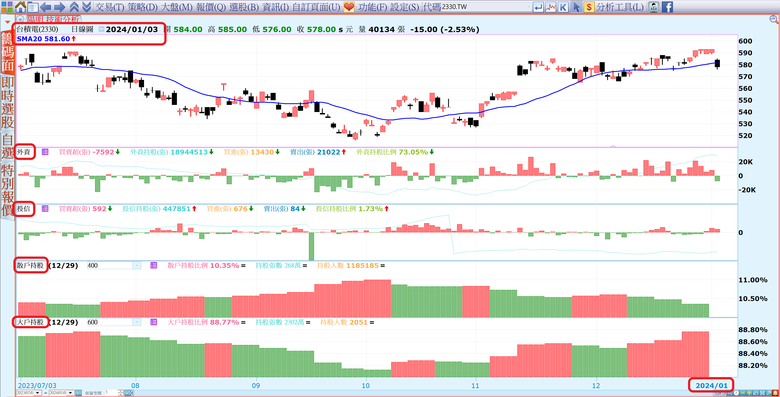
Task: Open the red heart favorites icon
Action: (349, 7)
